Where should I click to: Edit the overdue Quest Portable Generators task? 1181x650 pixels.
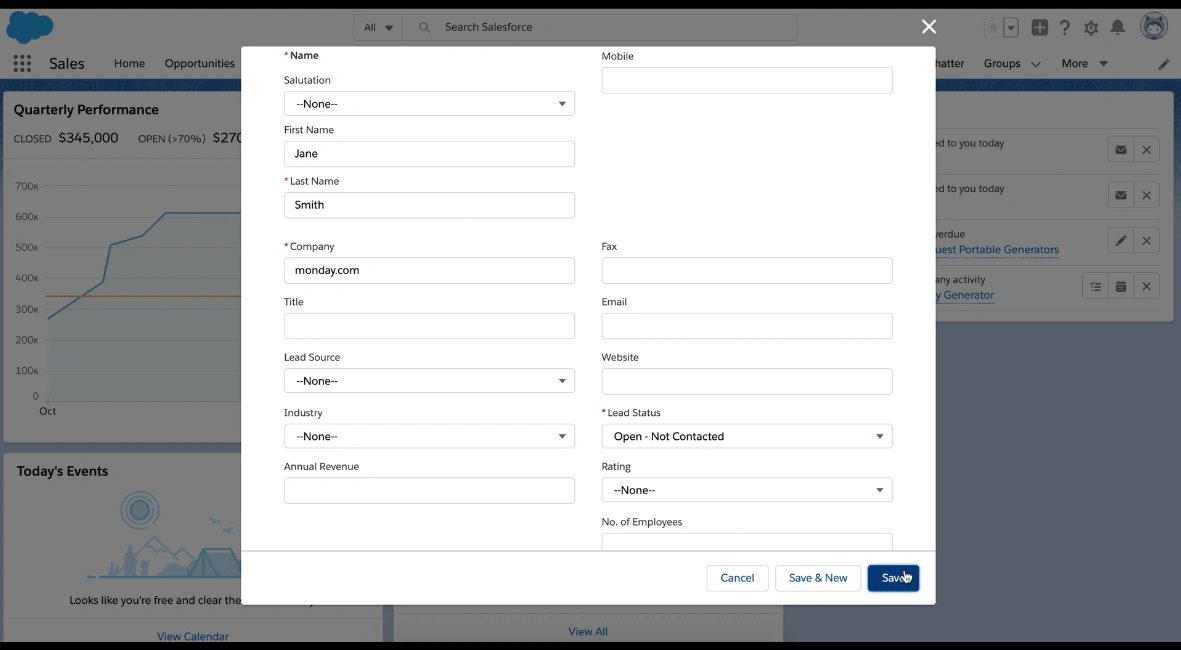click(1118, 240)
